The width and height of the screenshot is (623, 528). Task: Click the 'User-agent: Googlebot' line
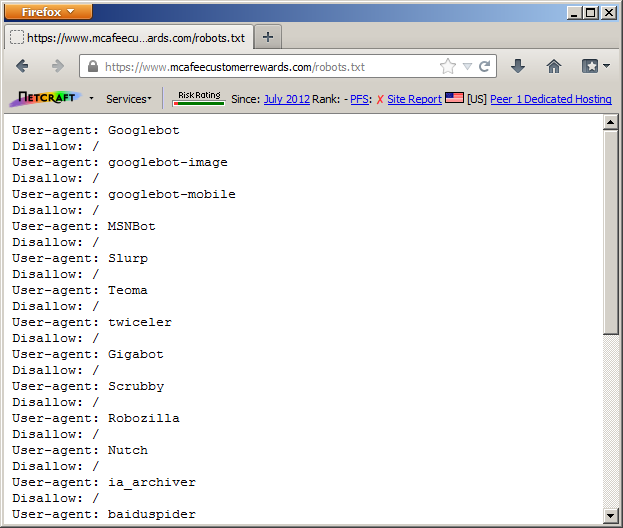(x=96, y=130)
